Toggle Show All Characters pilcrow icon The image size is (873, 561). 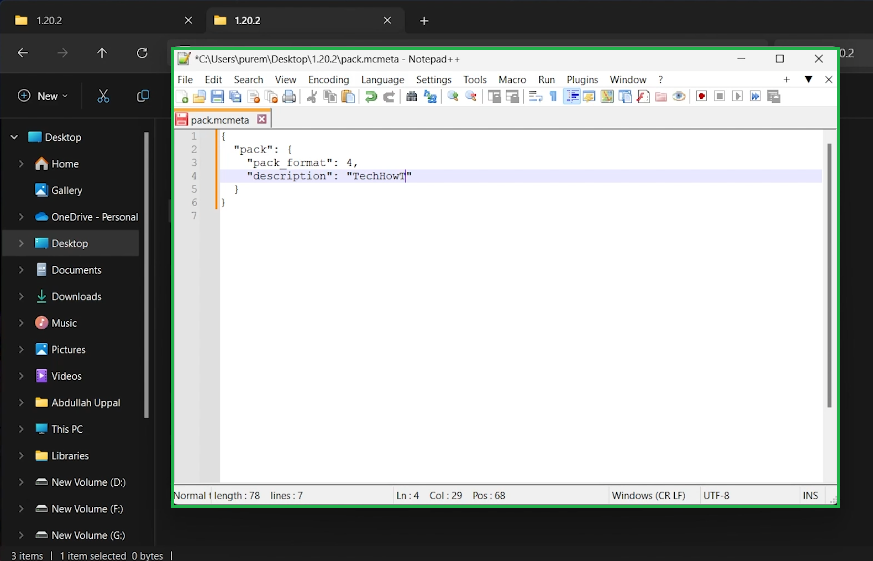[x=553, y=97]
